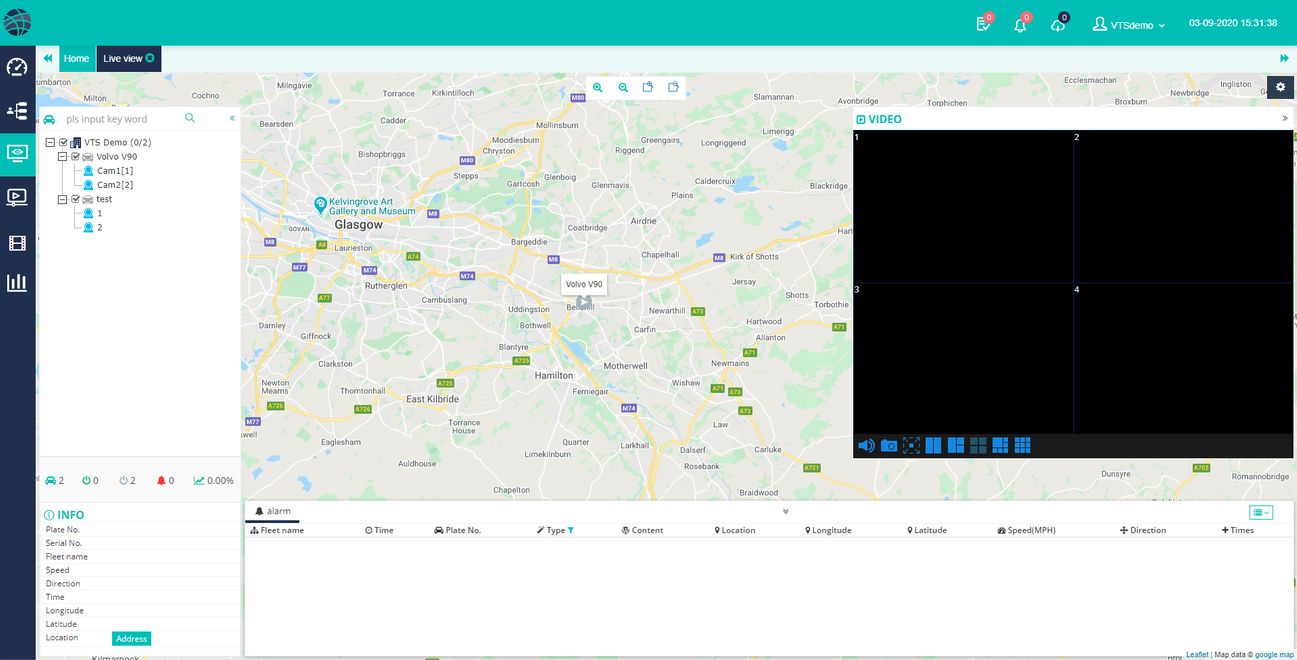Screen dimensions: 1297x660
Task: Click the Address button in INFO
Action: pyautogui.click(x=131, y=638)
